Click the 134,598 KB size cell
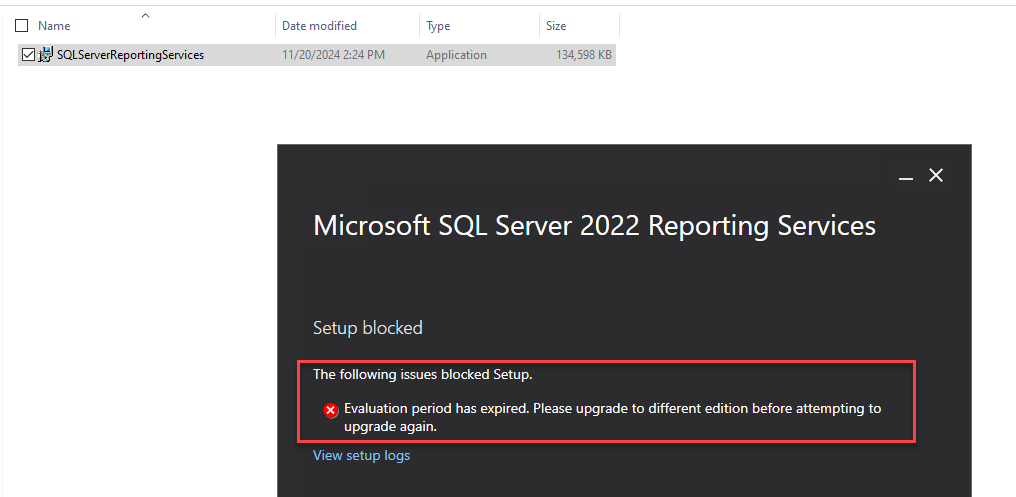1016x497 pixels. tap(583, 55)
